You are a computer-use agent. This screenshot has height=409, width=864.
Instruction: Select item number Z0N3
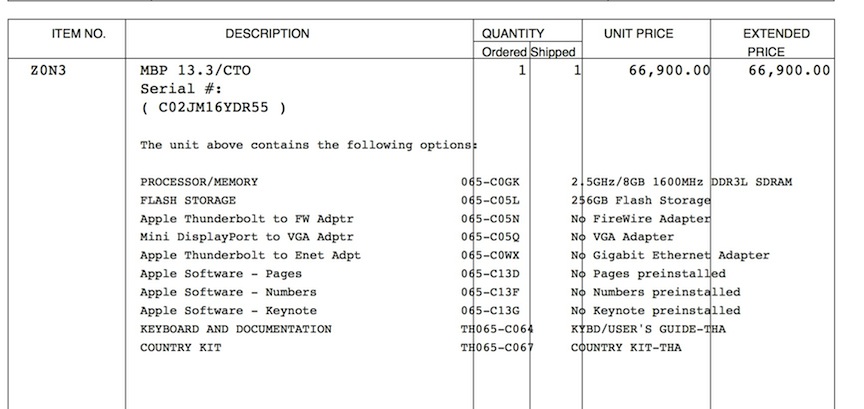[48, 71]
